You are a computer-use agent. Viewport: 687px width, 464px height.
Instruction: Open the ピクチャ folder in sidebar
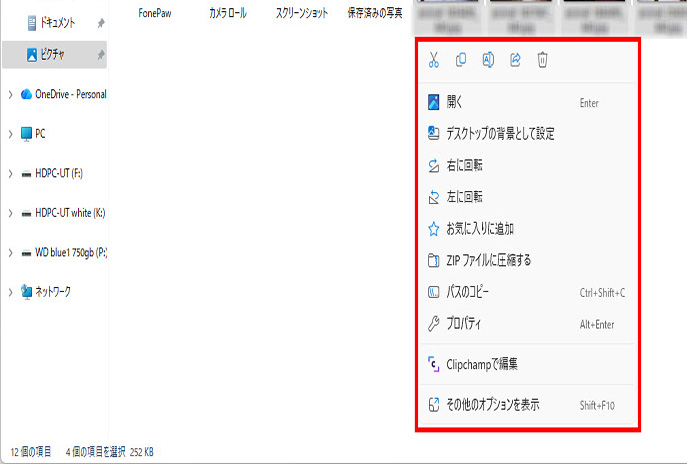50,54
